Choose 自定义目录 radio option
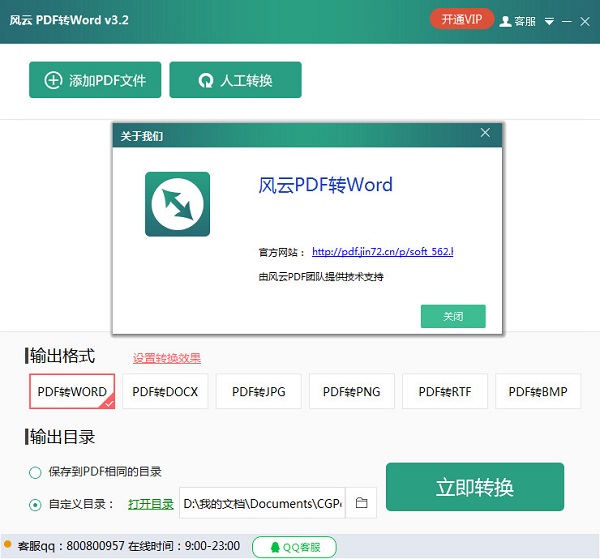 click(35, 505)
